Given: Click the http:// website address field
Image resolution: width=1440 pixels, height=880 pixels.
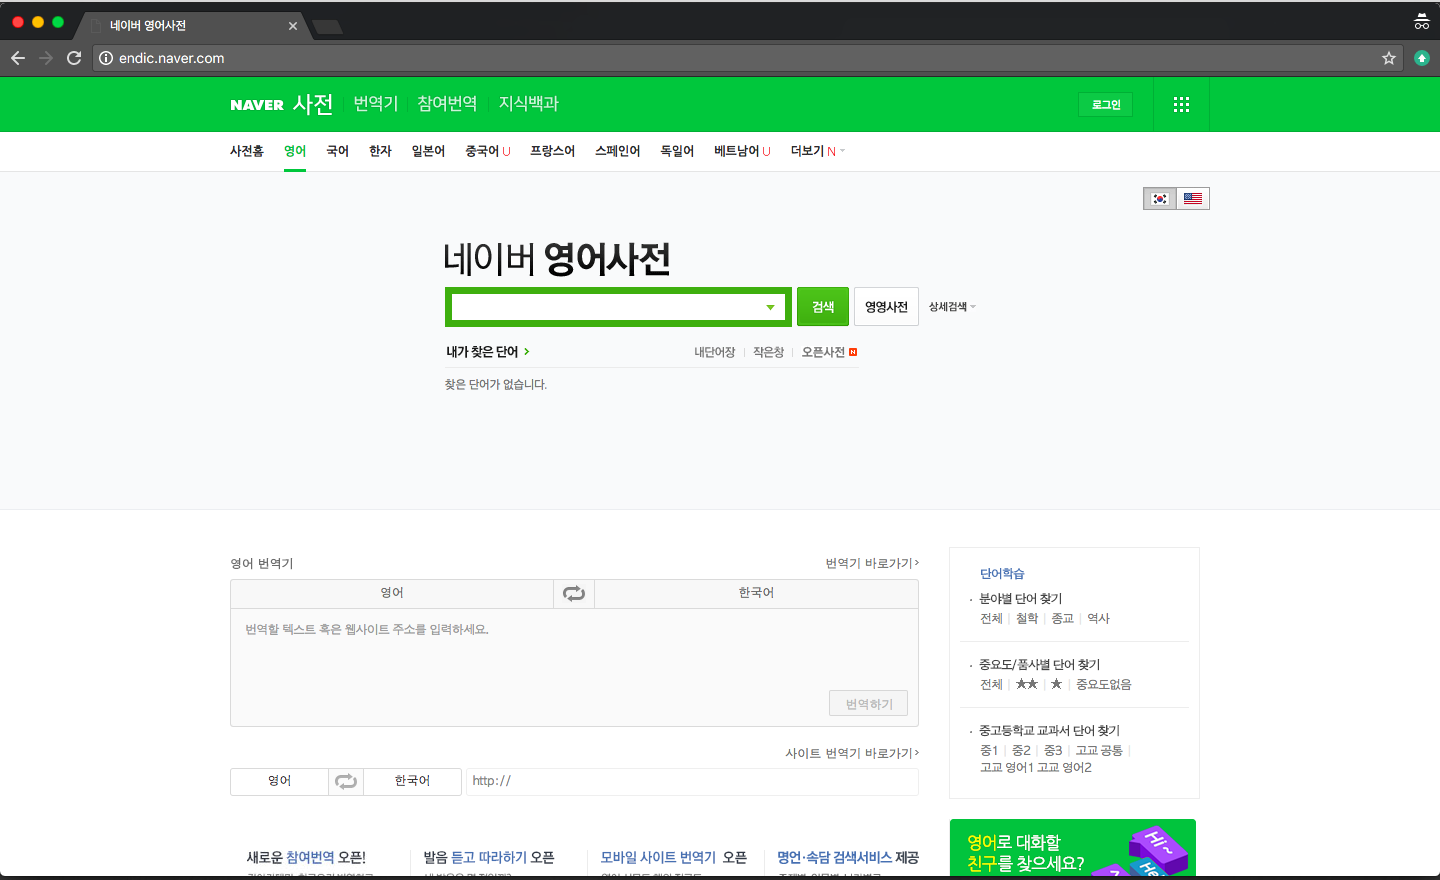Looking at the screenshot, I should [692, 781].
